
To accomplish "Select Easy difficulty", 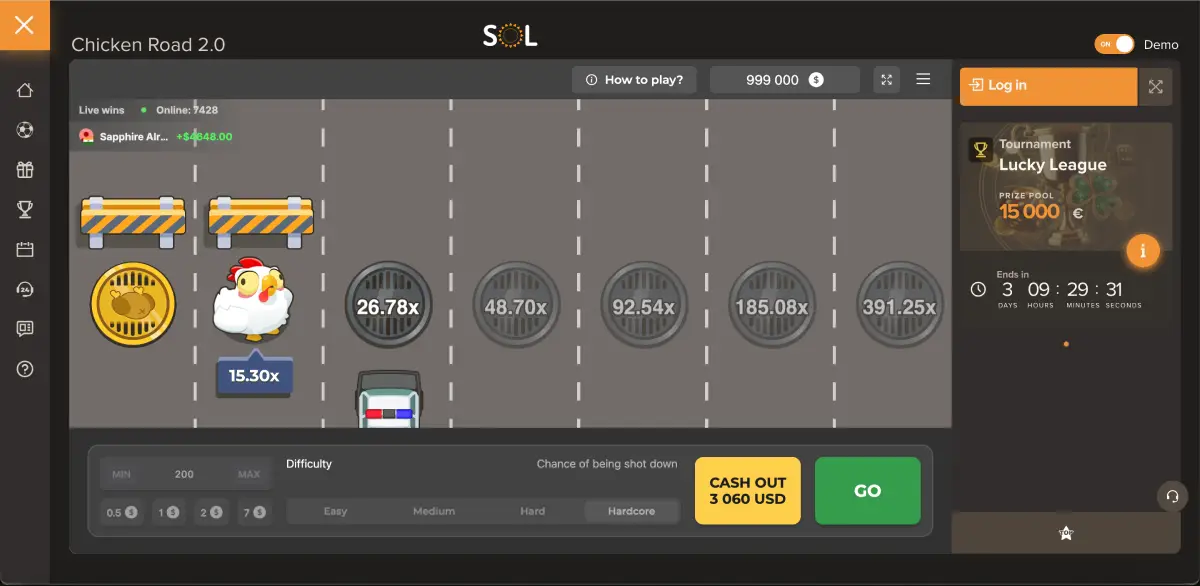I will pos(335,511).
